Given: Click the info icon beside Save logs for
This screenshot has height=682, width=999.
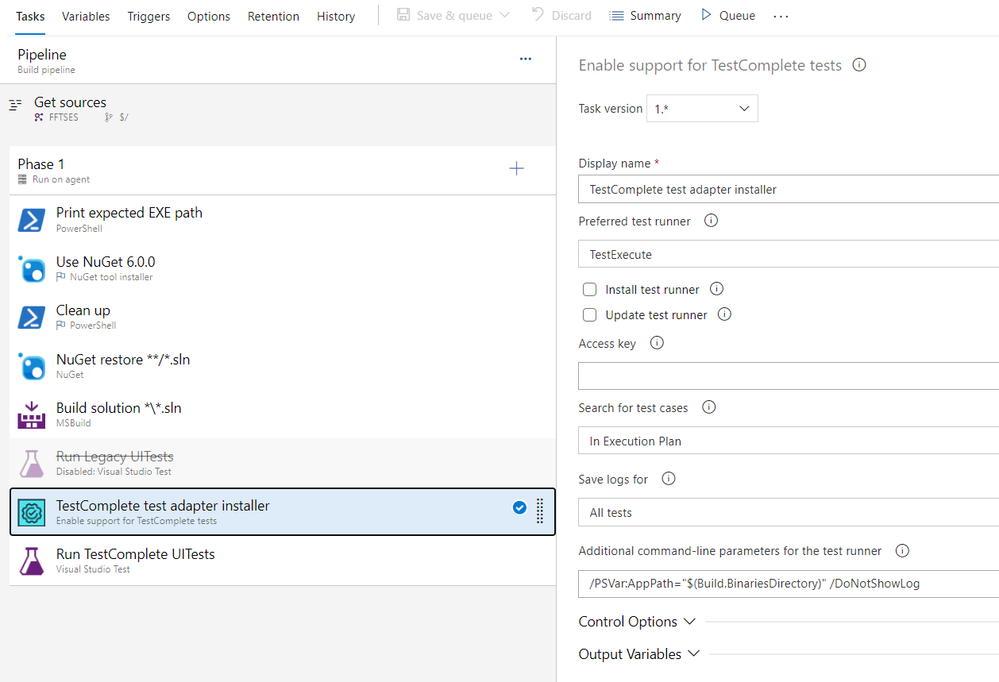Looking at the screenshot, I should click(669, 479).
